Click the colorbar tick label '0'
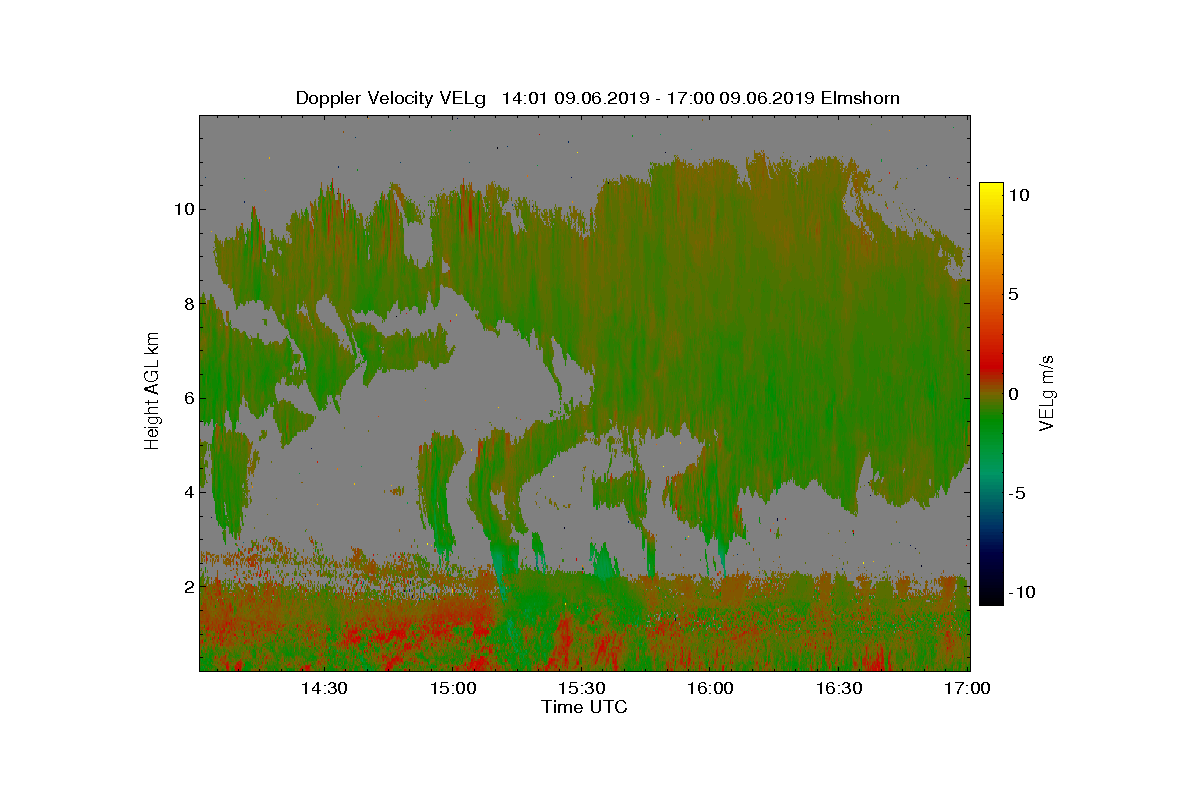The height and width of the screenshot is (800, 1200). click(x=1012, y=394)
